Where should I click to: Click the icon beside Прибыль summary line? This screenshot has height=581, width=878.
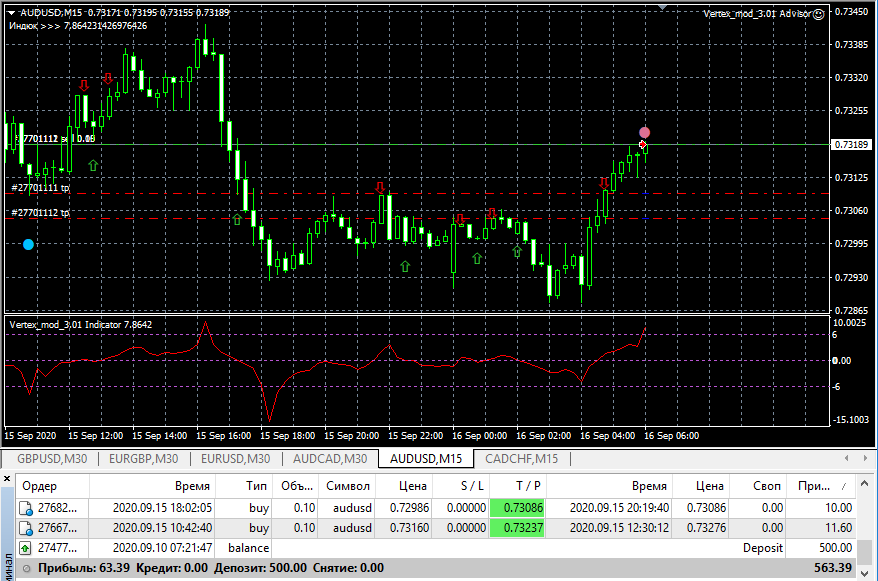pyautogui.click(x=26, y=568)
